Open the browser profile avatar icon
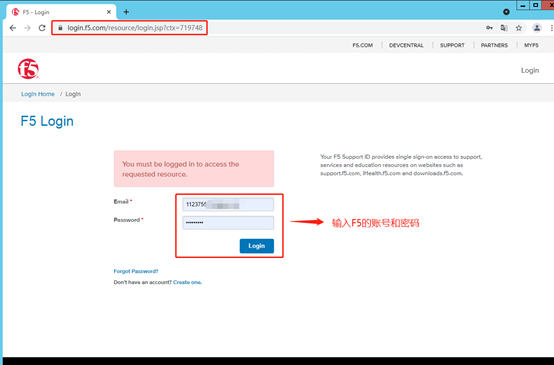 [537, 28]
